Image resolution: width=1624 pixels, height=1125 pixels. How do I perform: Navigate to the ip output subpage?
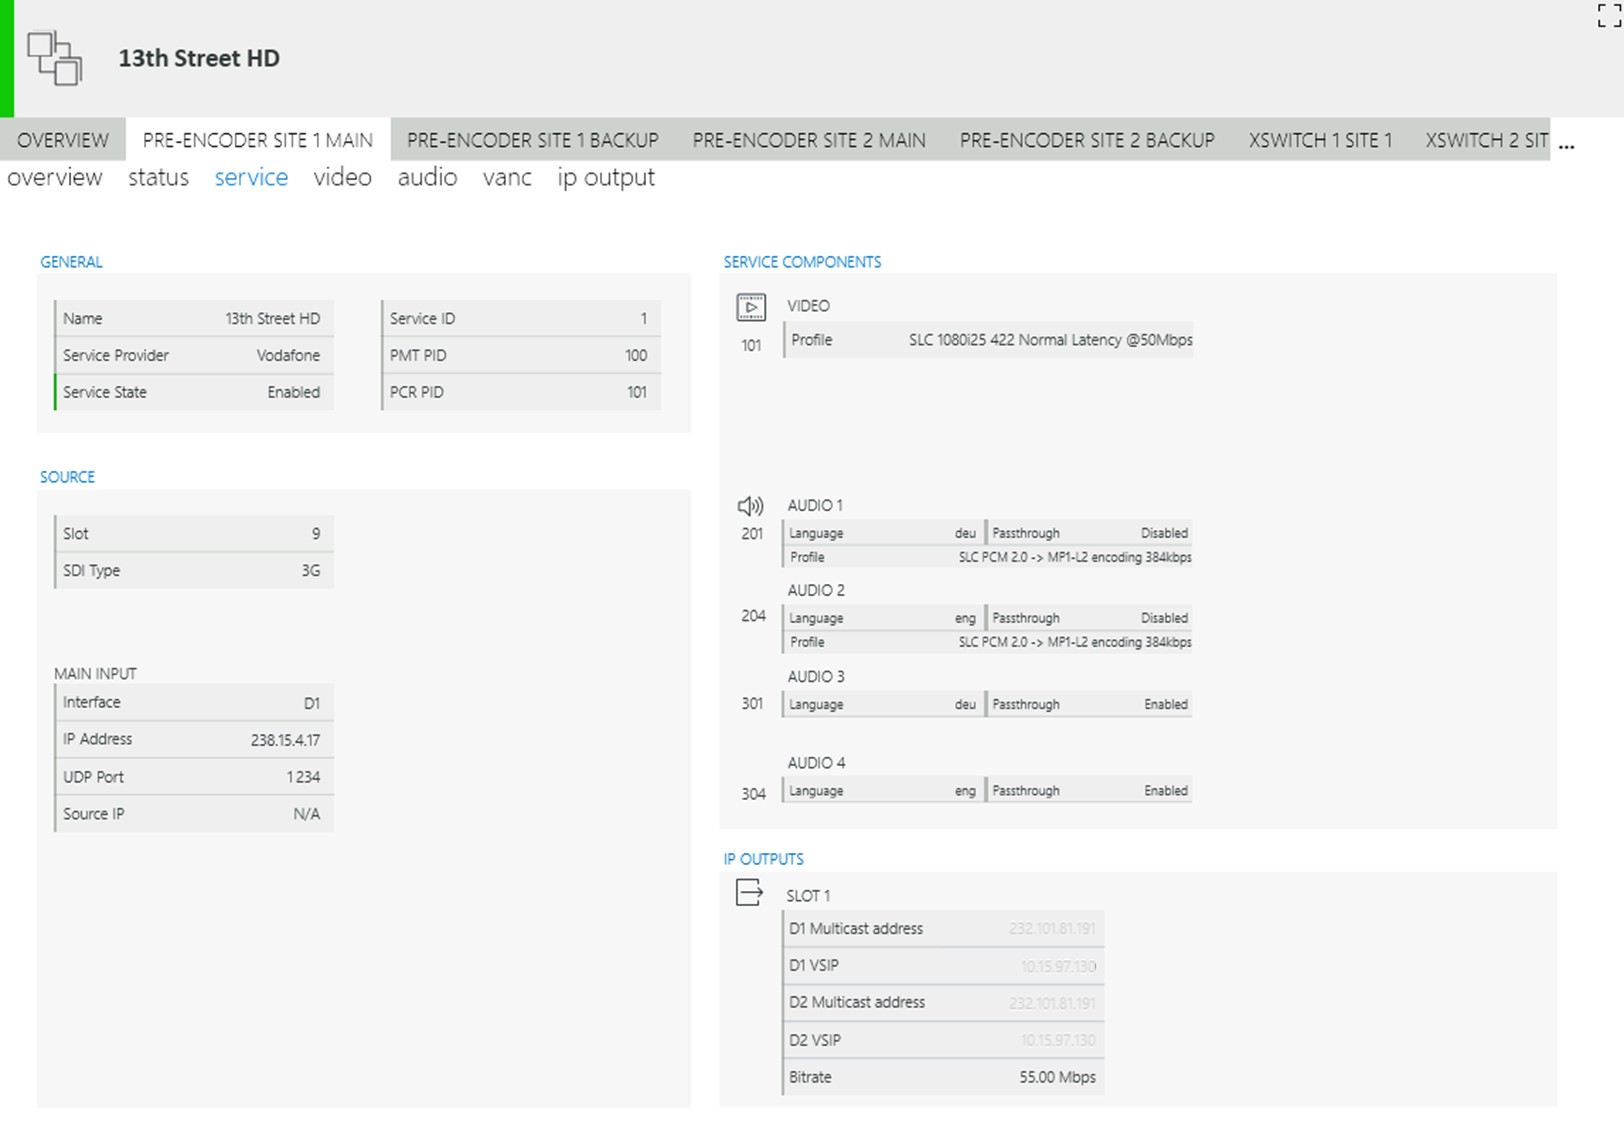606,177
